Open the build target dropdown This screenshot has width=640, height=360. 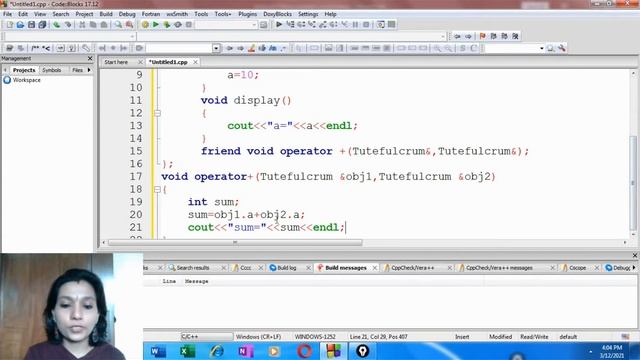[x=253, y=25]
